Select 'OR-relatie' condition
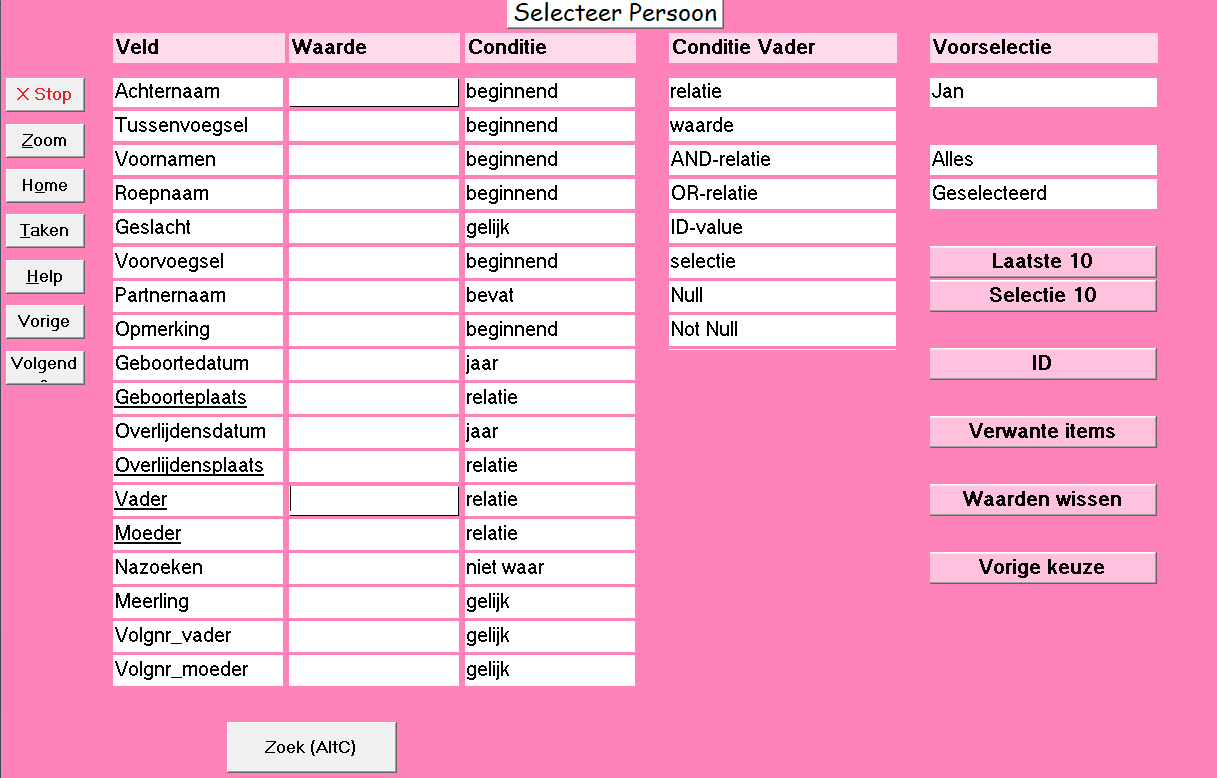This screenshot has height=778, width=1217. [782, 194]
